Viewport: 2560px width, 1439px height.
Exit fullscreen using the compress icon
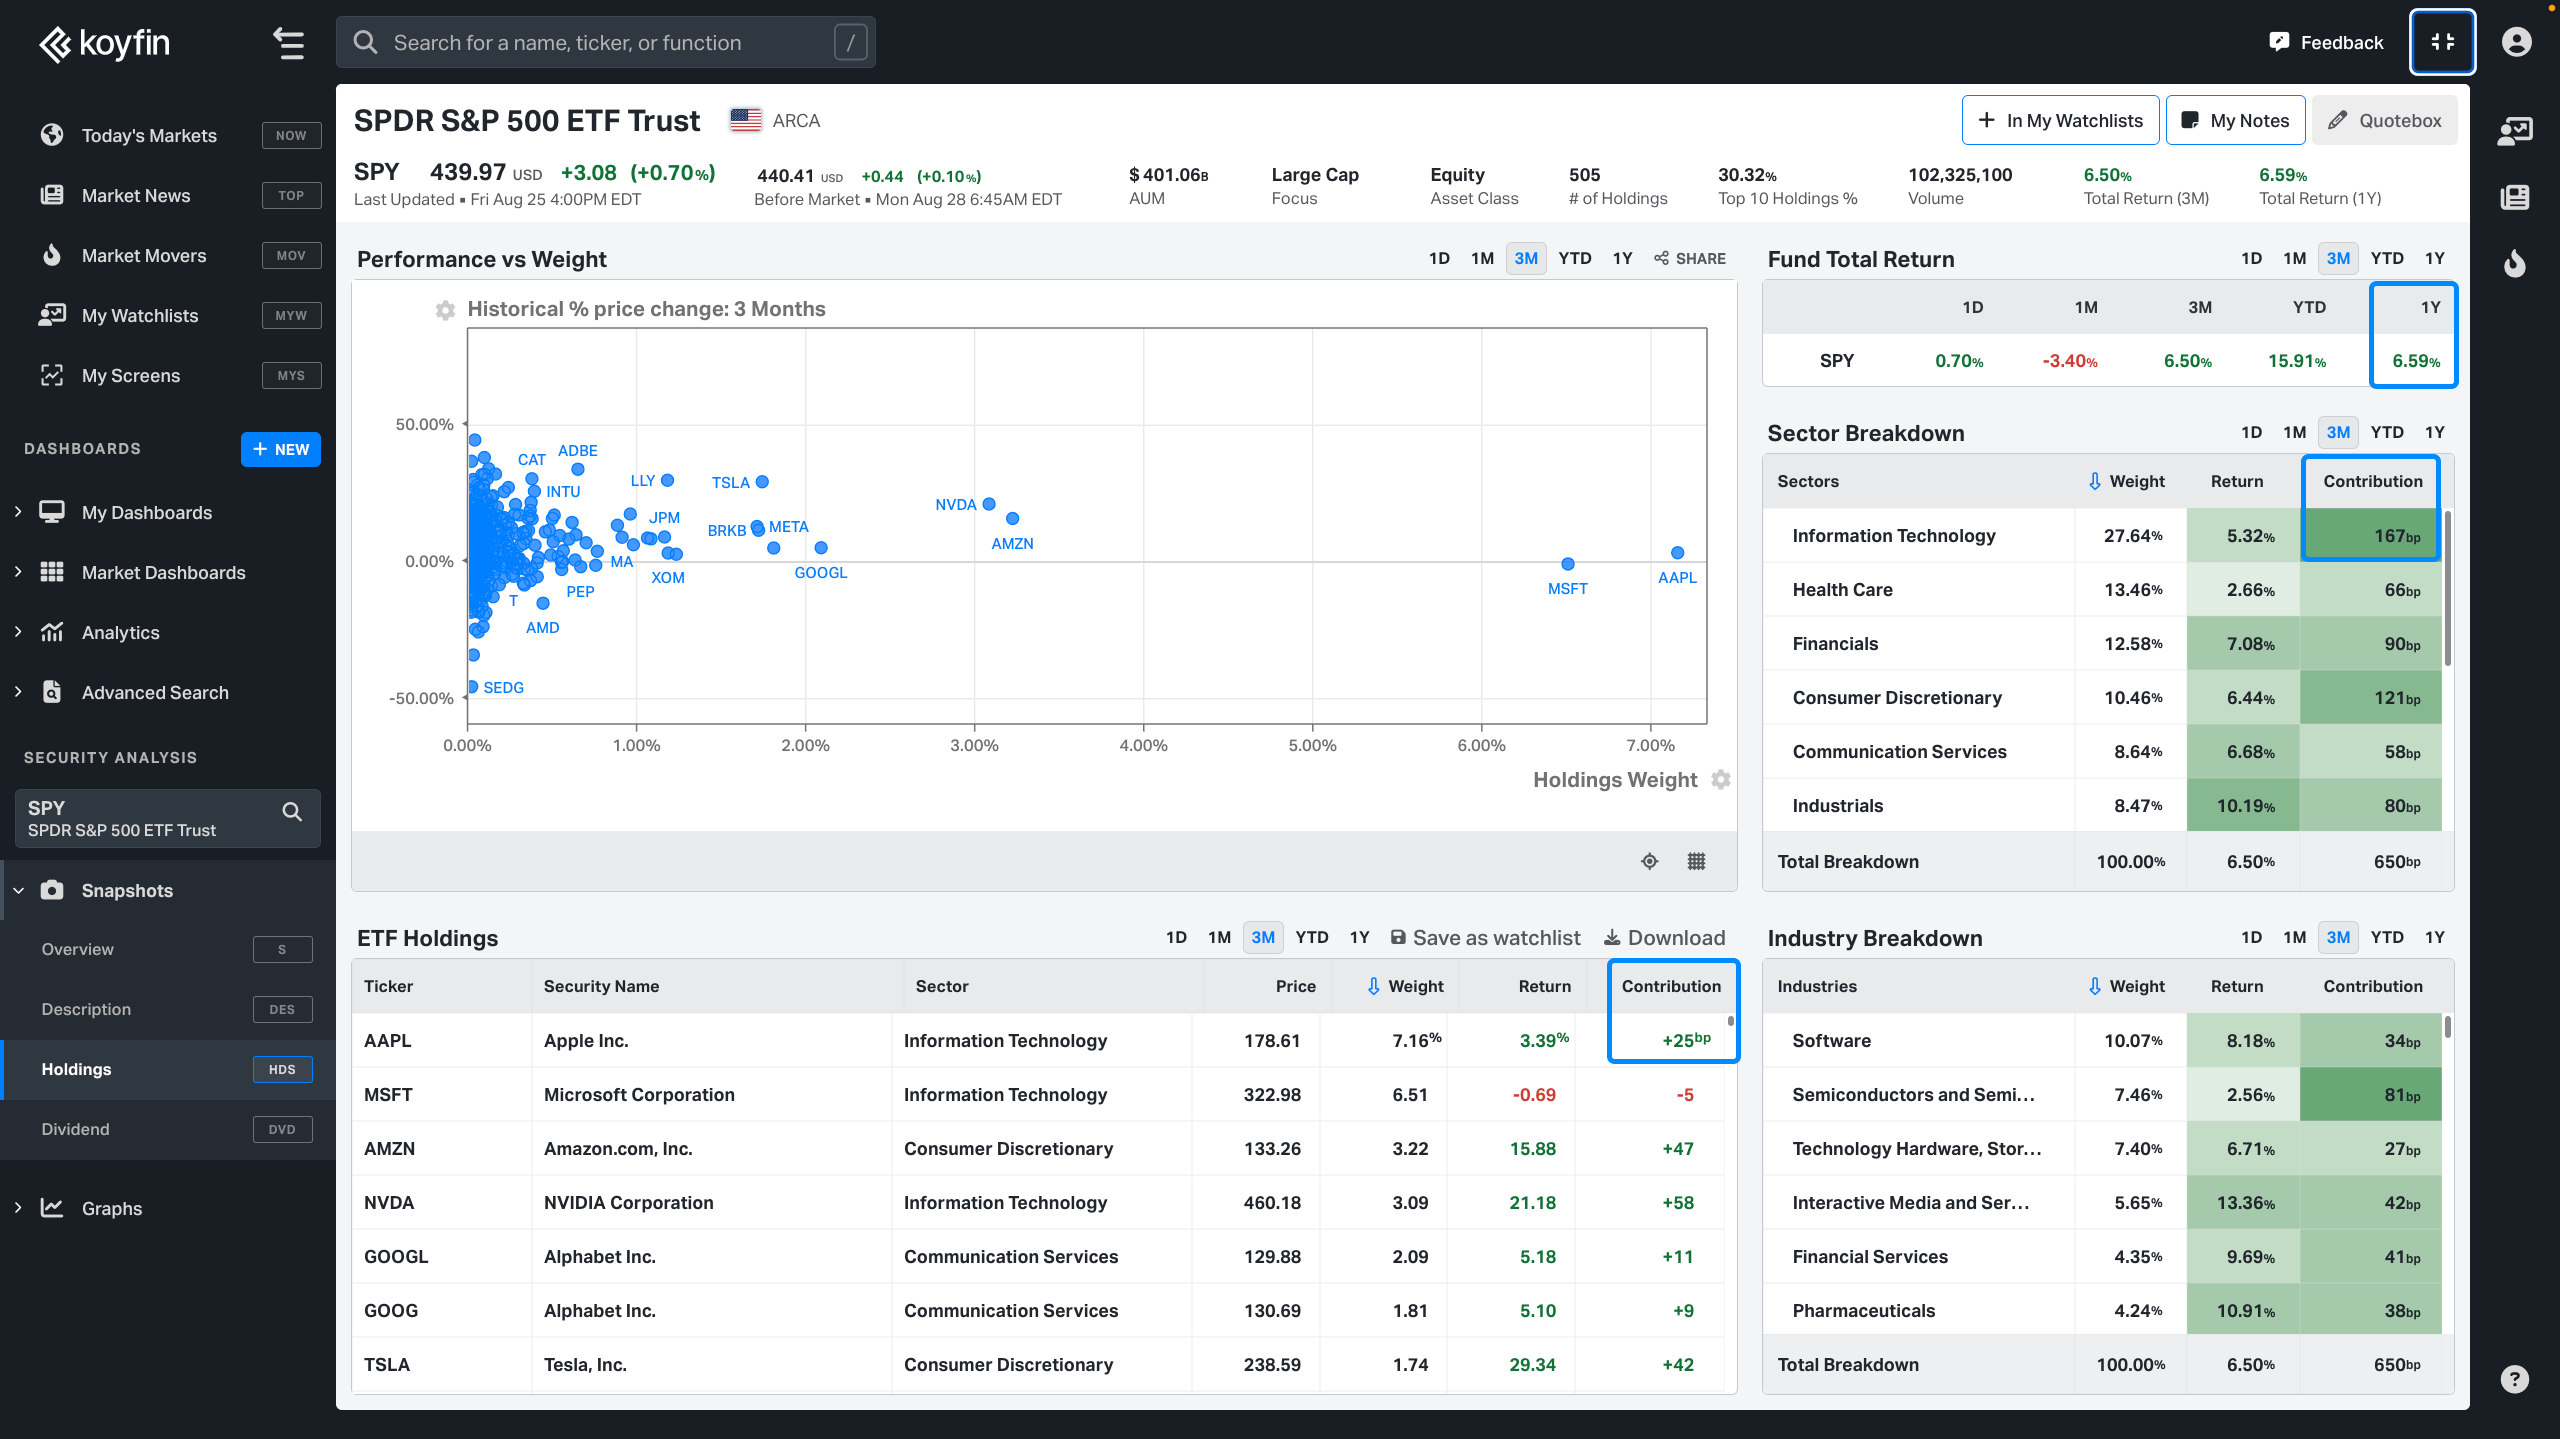[2442, 42]
